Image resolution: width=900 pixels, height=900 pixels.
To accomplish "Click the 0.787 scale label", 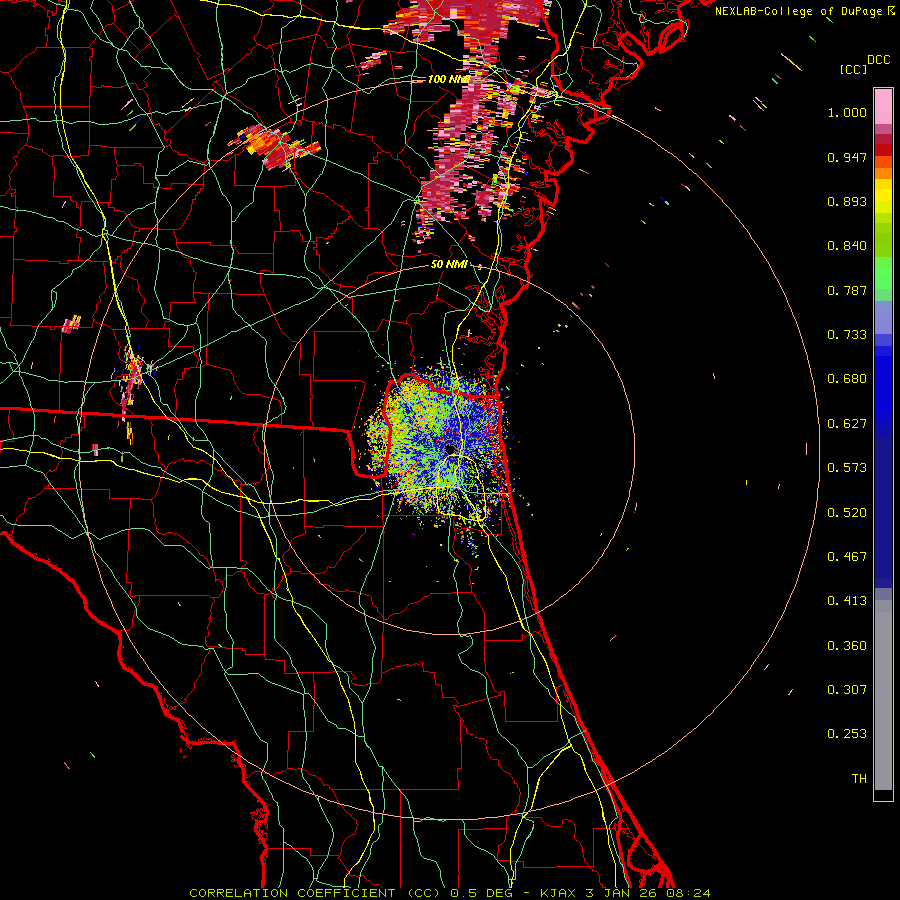I will pos(847,290).
